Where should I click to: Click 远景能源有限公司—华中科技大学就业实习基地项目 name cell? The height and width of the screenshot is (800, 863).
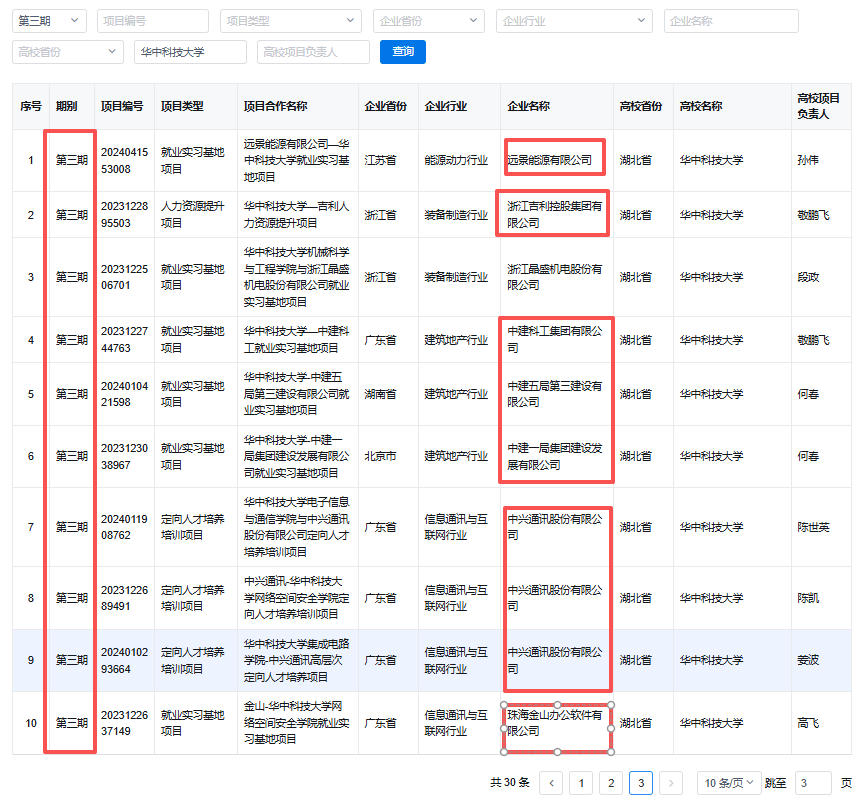coord(297,161)
